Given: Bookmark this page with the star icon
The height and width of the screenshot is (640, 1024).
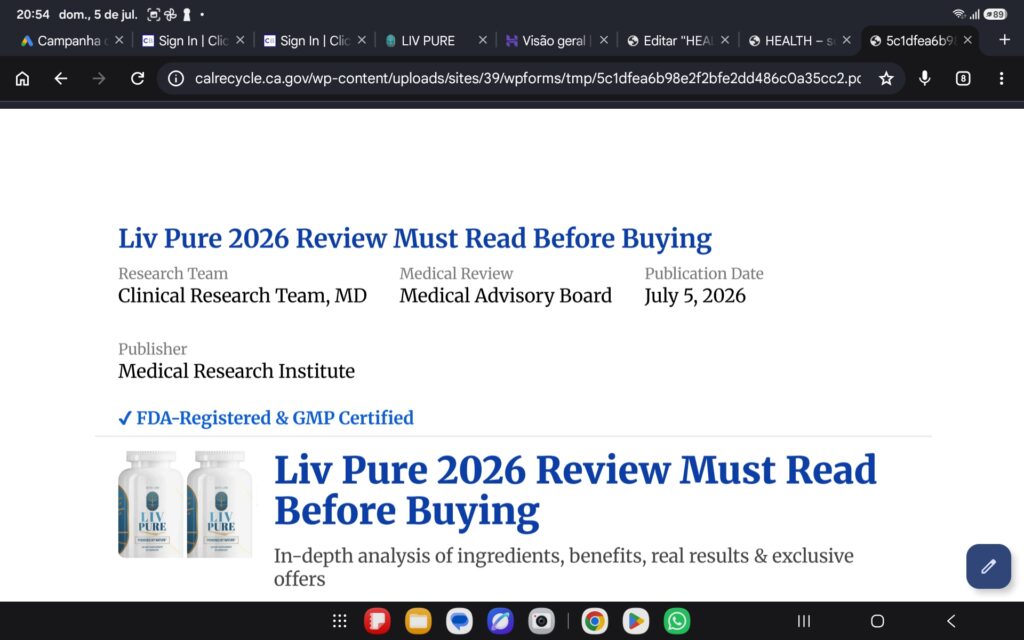Looking at the screenshot, I should coord(886,79).
